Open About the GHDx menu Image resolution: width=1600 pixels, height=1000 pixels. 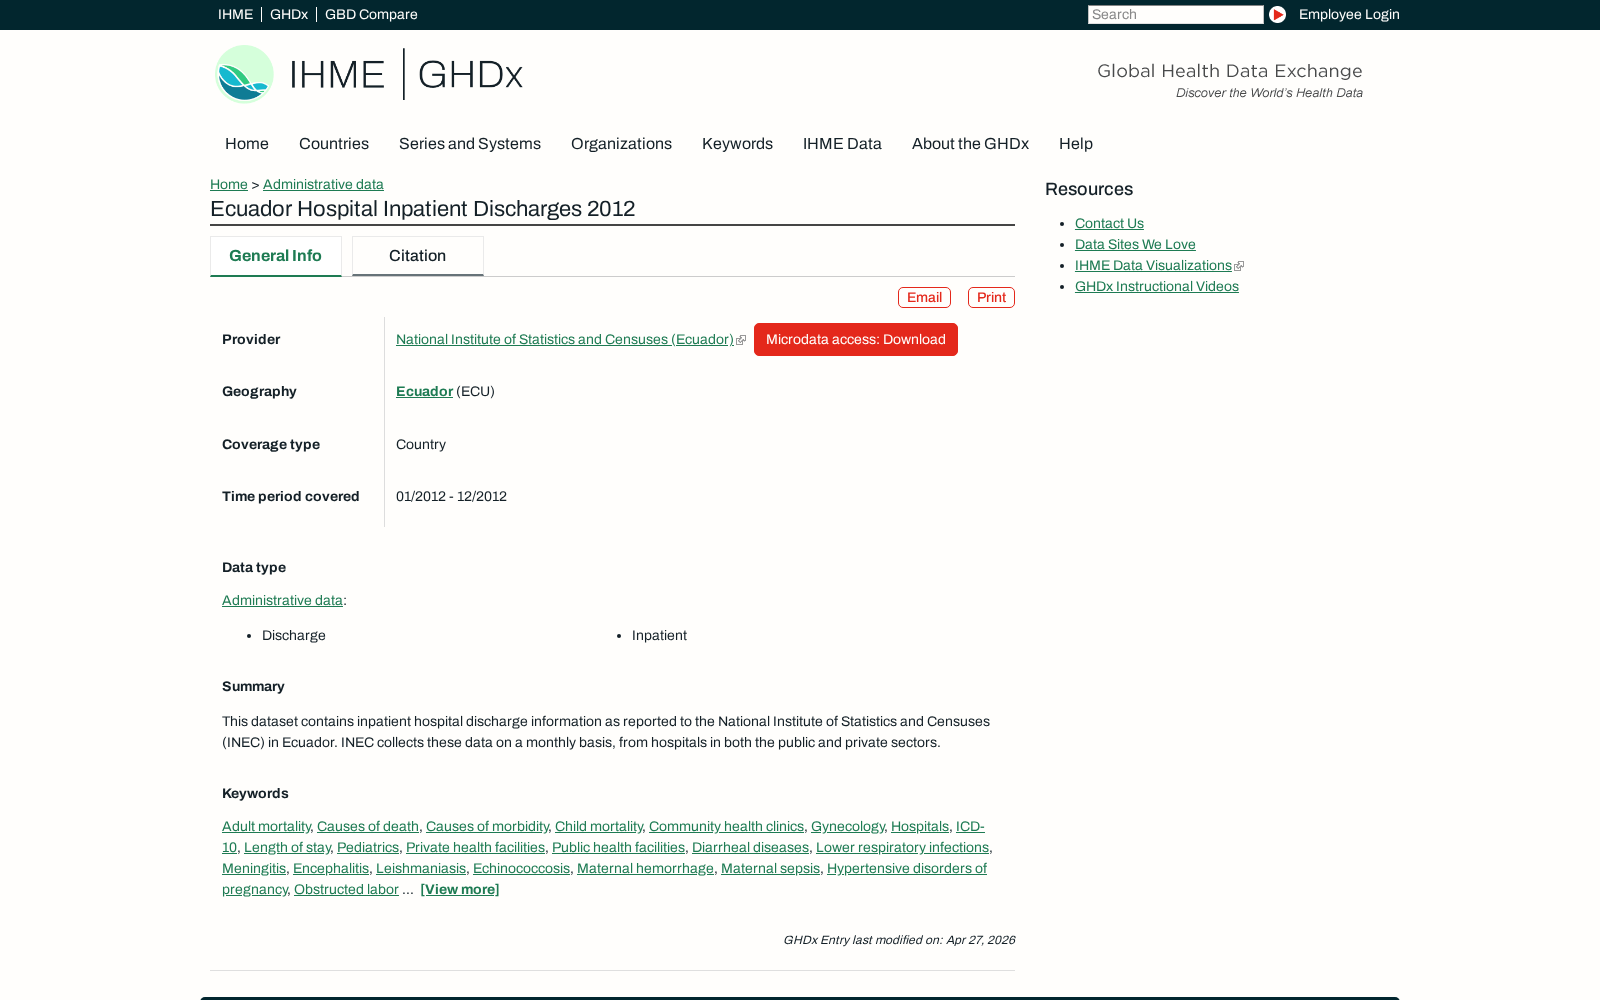pos(970,144)
